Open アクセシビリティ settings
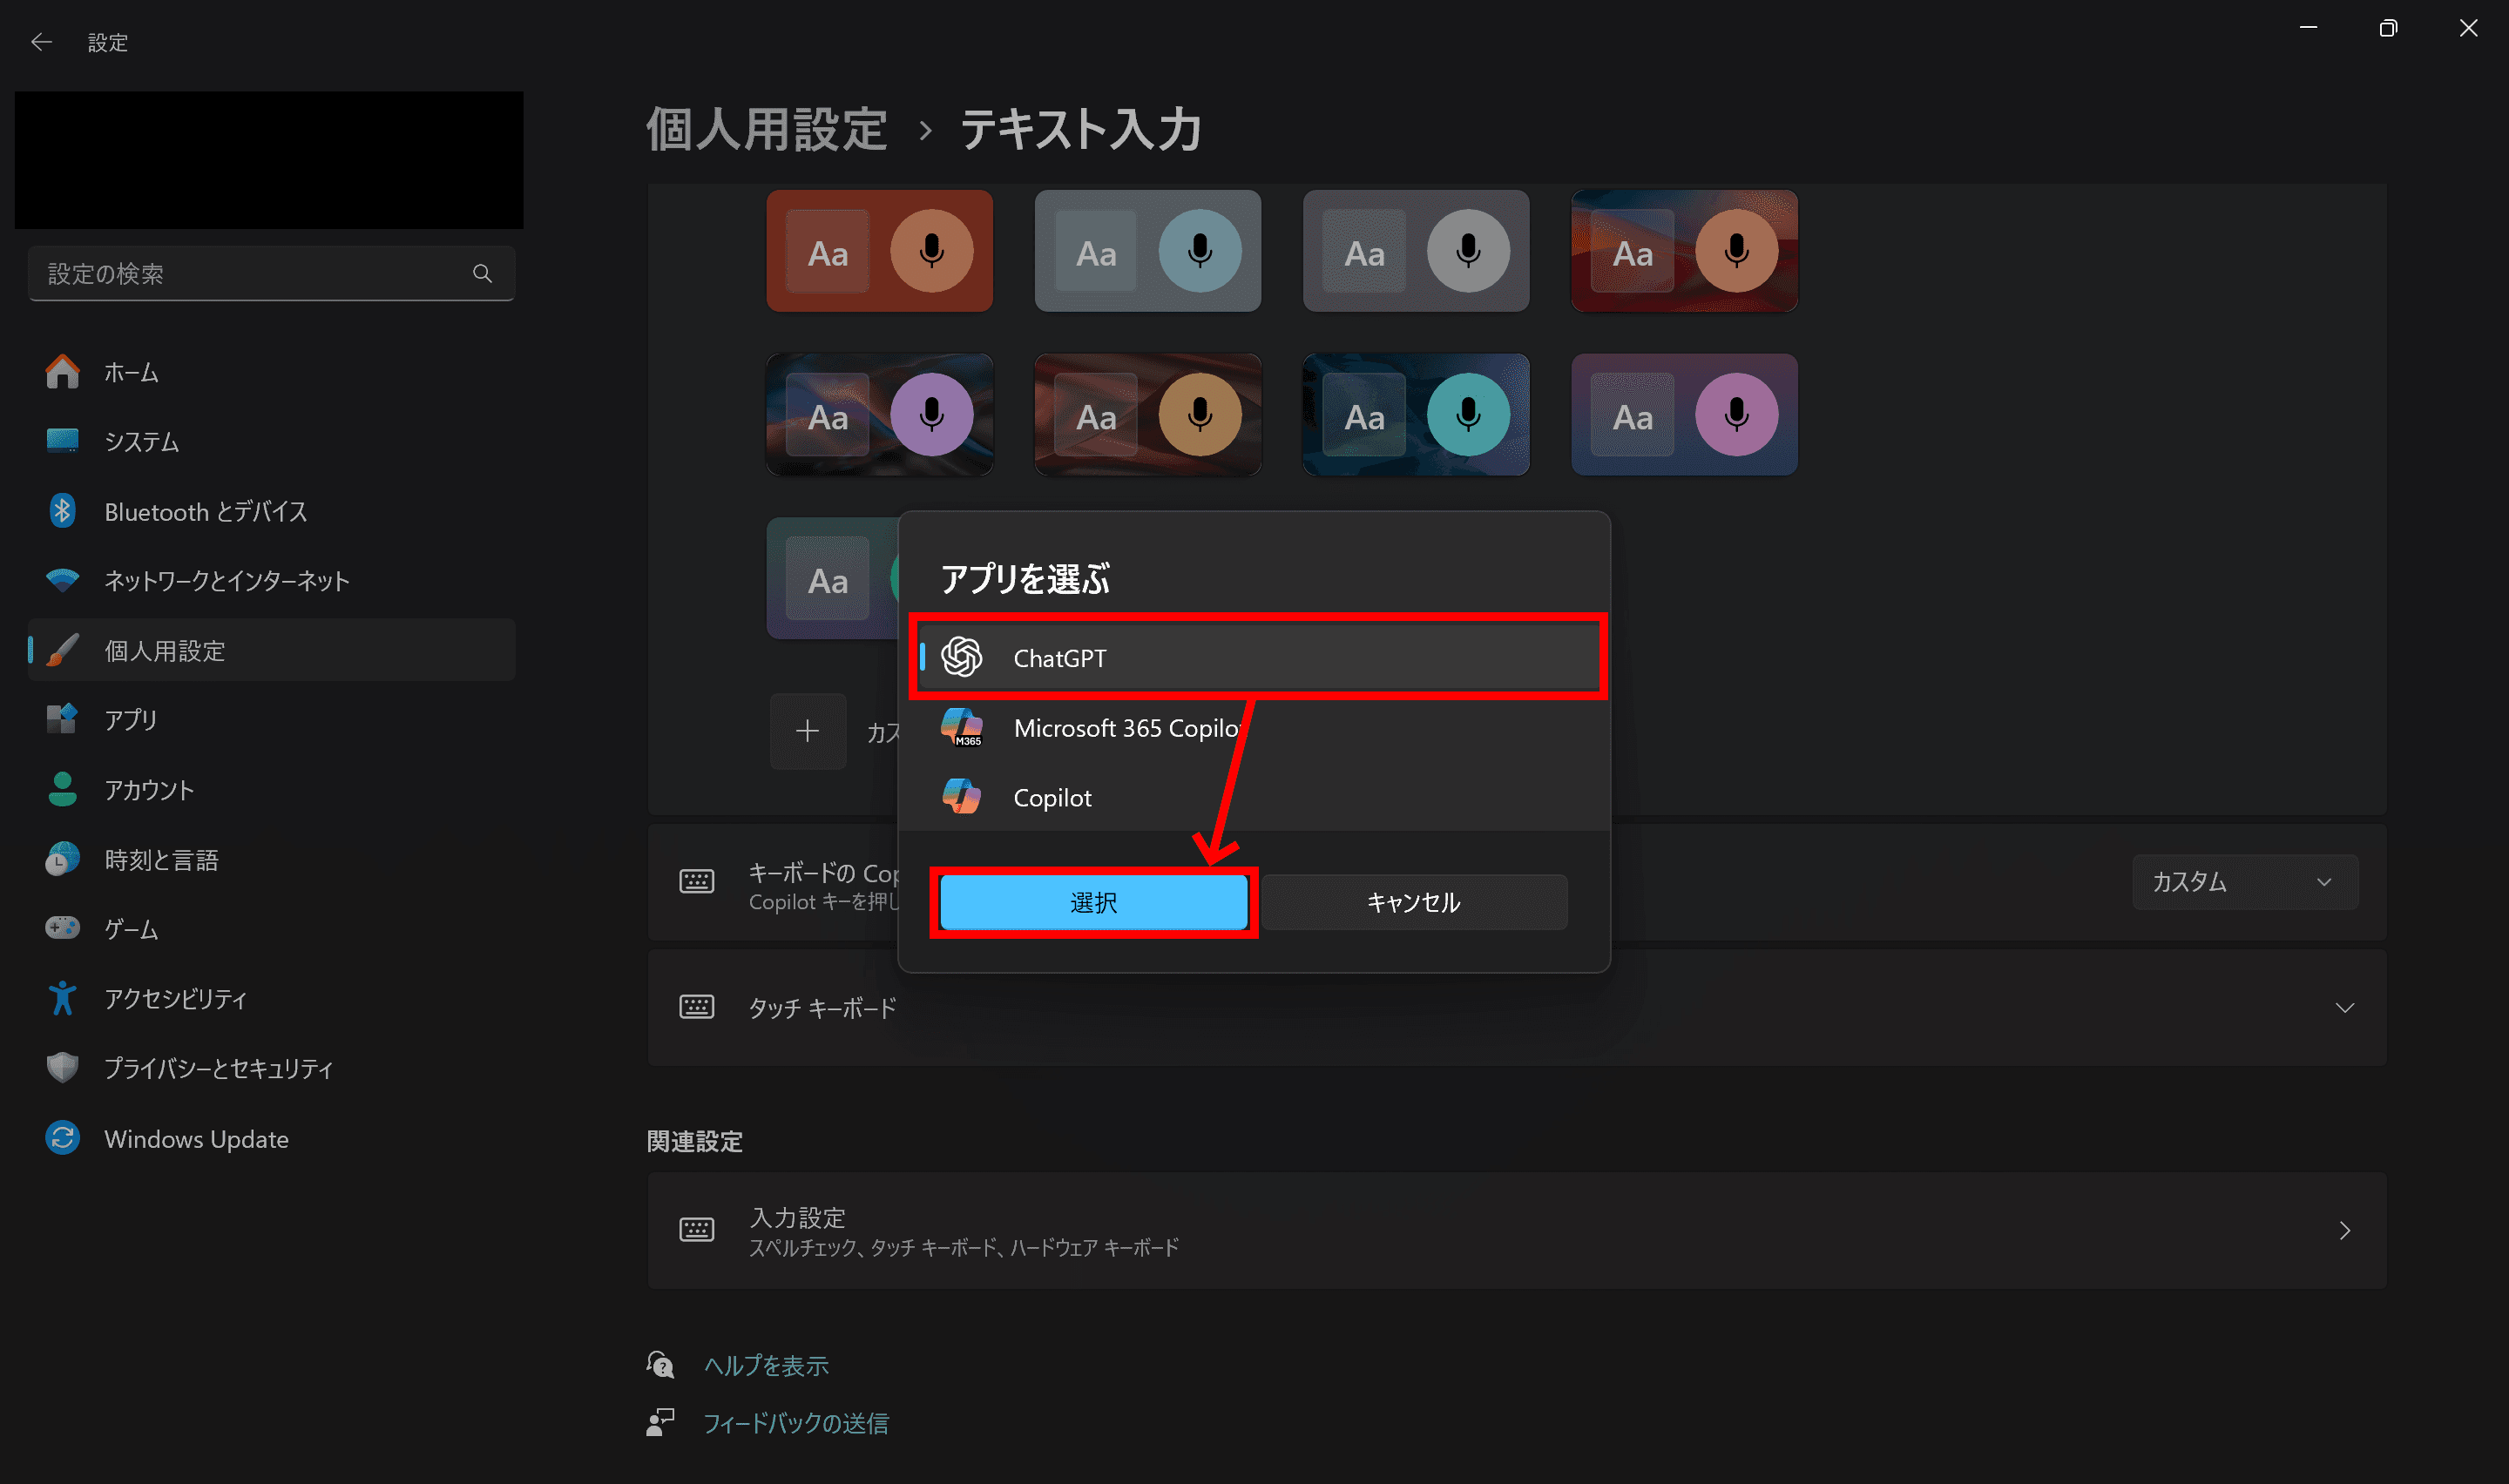The height and width of the screenshot is (1484, 2509). 271,998
